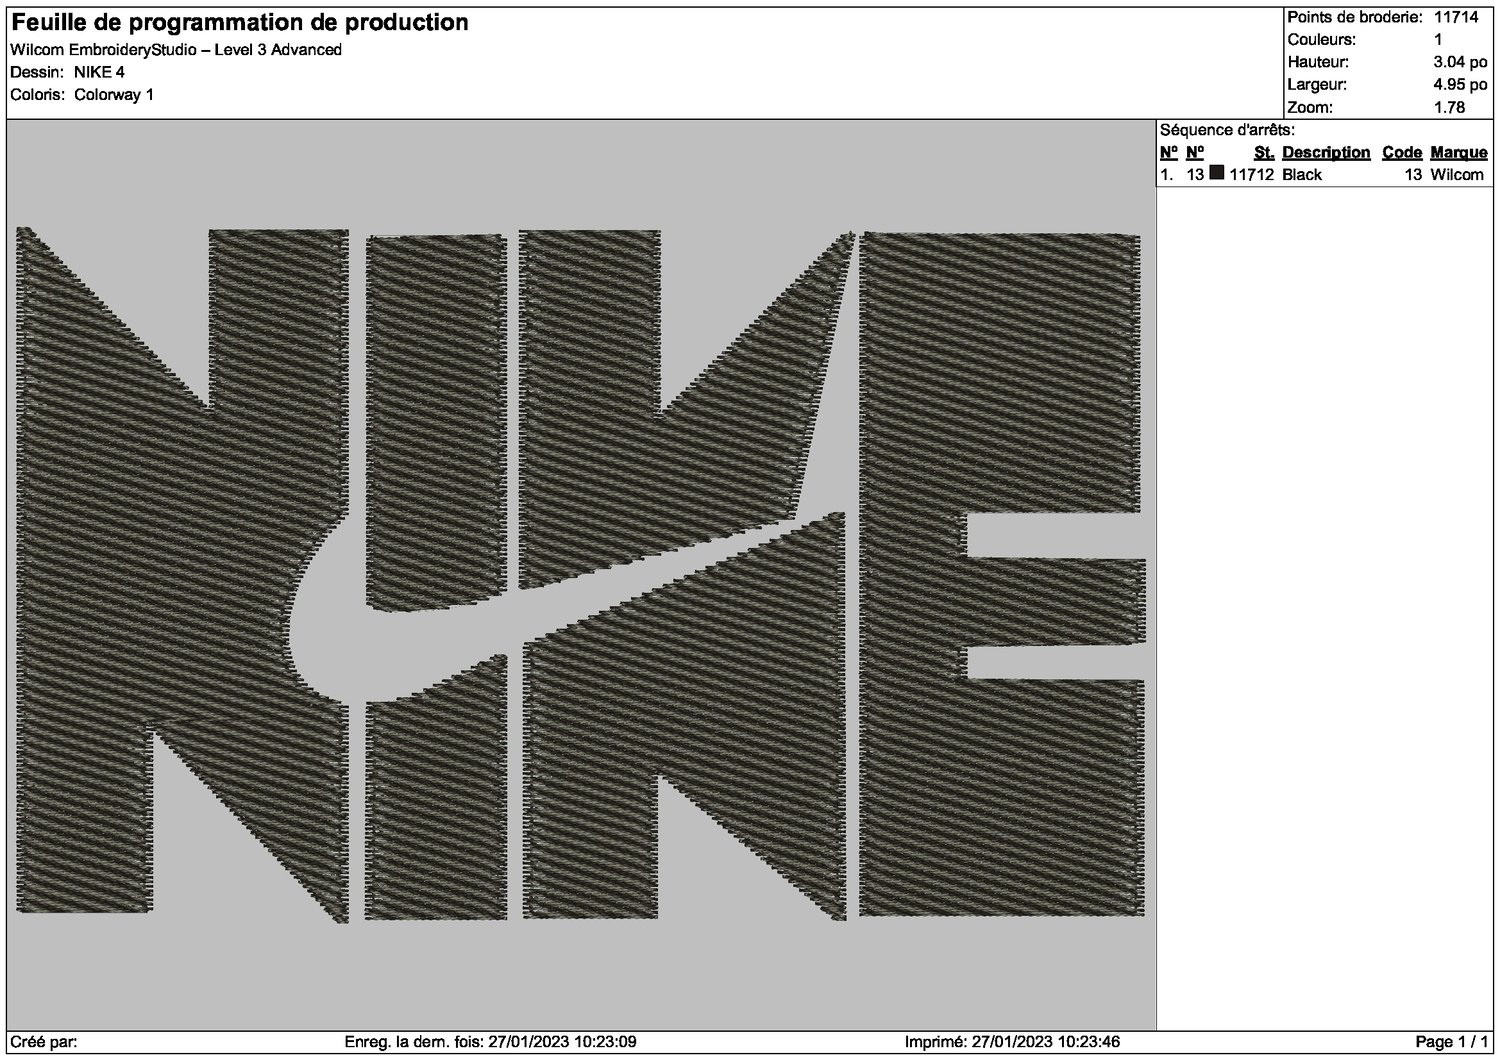Viewport: 1500px width, 1060px height.
Task: Click the "St." column header
Action: [x=1264, y=153]
